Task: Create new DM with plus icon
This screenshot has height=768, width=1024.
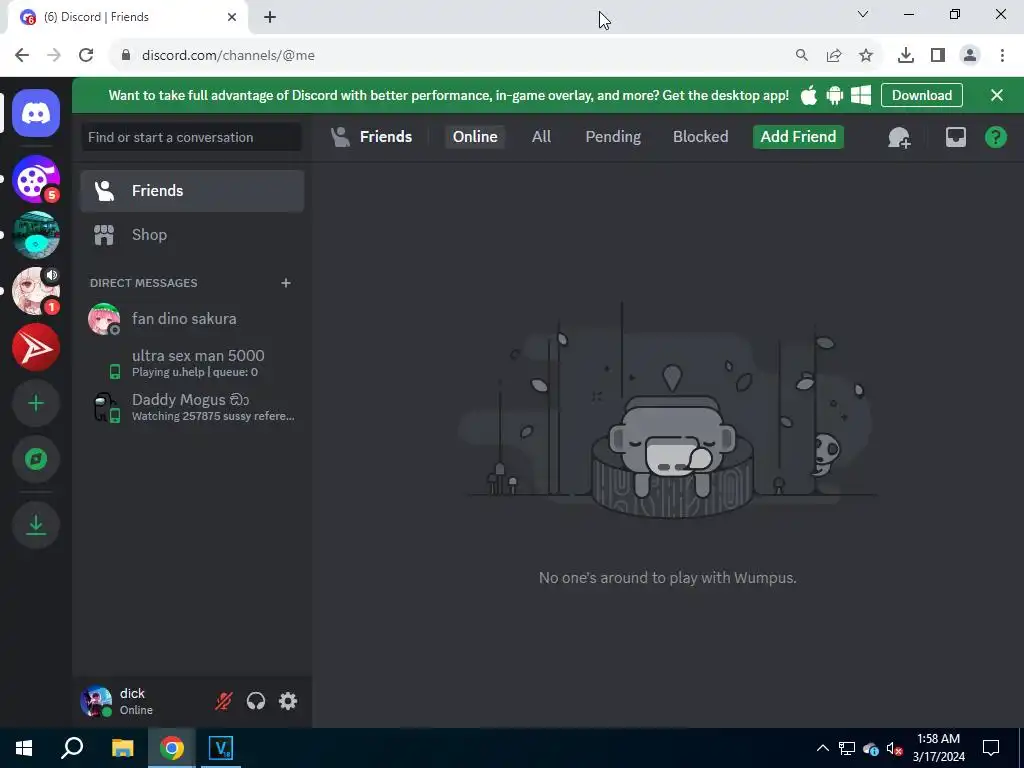Action: pos(285,283)
